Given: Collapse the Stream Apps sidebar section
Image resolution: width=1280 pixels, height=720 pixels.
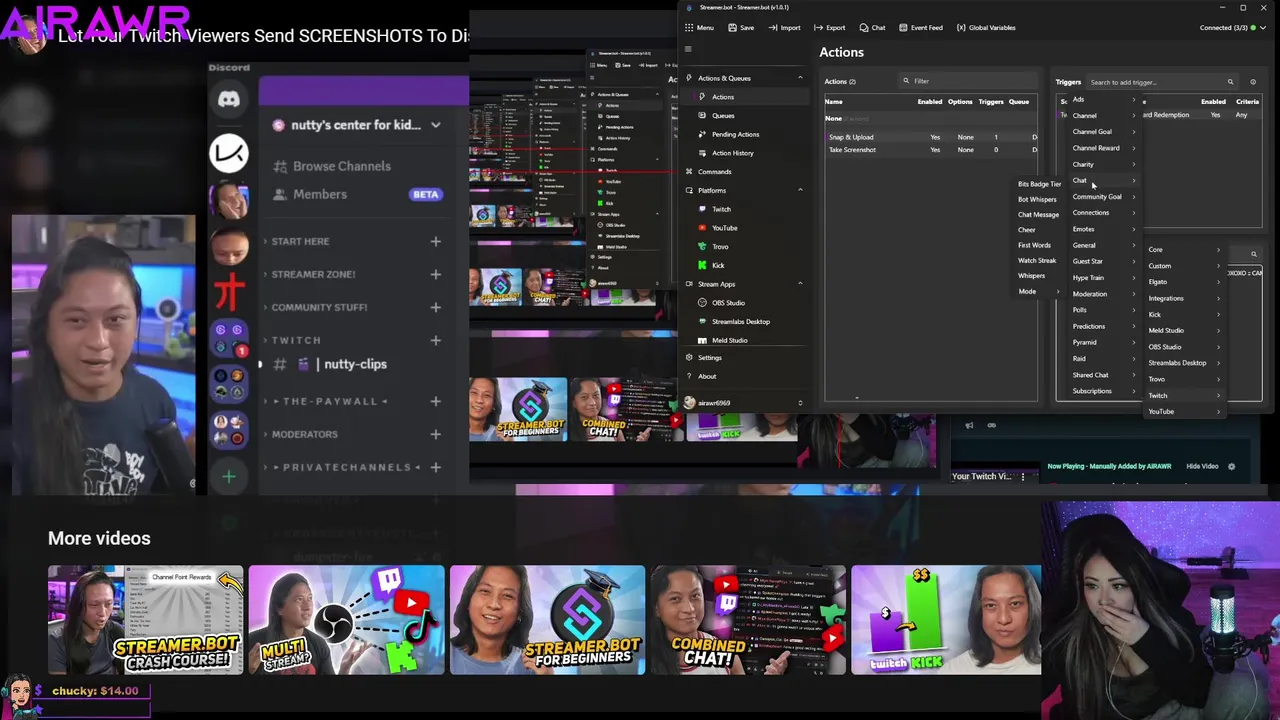Looking at the screenshot, I should (x=800, y=284).
